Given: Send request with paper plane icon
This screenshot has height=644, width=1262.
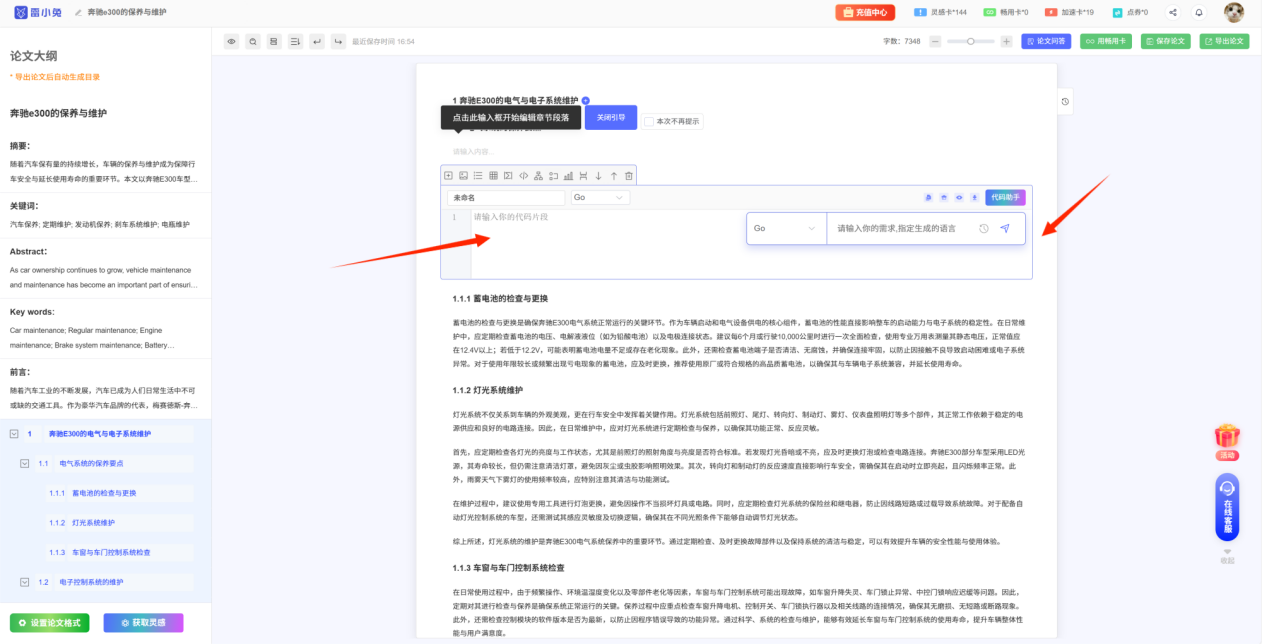Looking at the screenshot, I should (1005, 228).
